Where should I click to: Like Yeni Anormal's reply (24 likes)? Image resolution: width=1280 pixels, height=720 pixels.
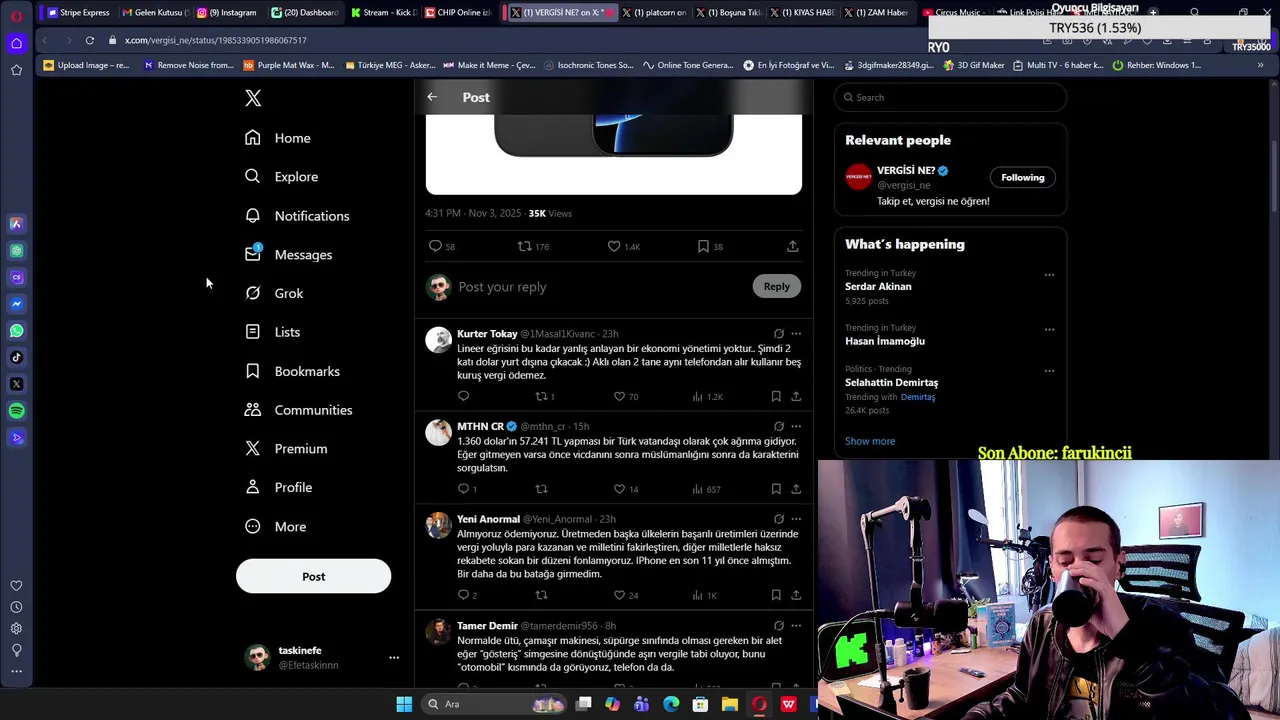coord(626,595)
